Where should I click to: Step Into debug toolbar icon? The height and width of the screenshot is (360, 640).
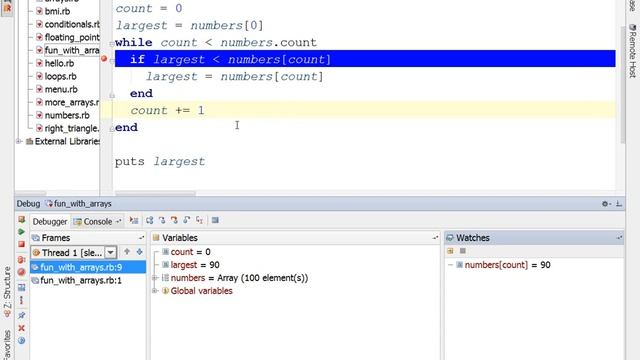coord(162,220)
